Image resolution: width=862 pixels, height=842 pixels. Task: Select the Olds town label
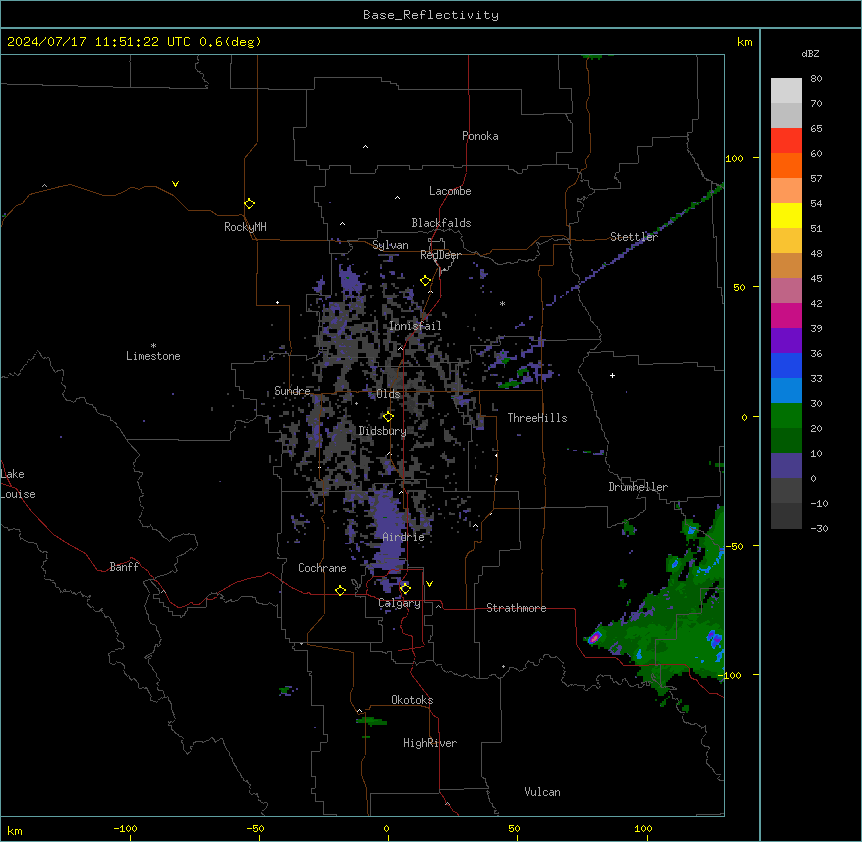[x=388, y=394]
